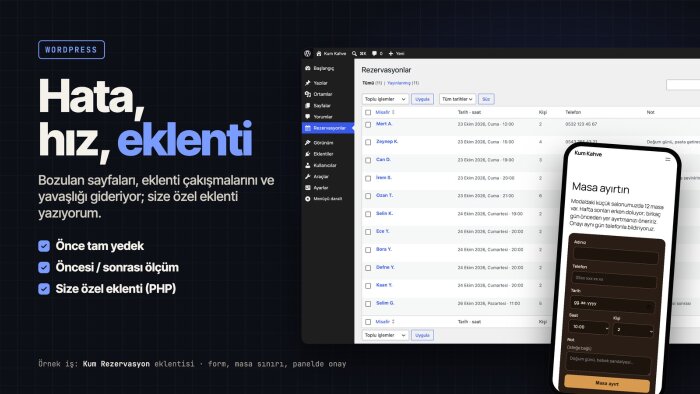Check the Zeynep K. row checkbox
The height and width of the screenshot is (394, 700).
pos(368,142)
